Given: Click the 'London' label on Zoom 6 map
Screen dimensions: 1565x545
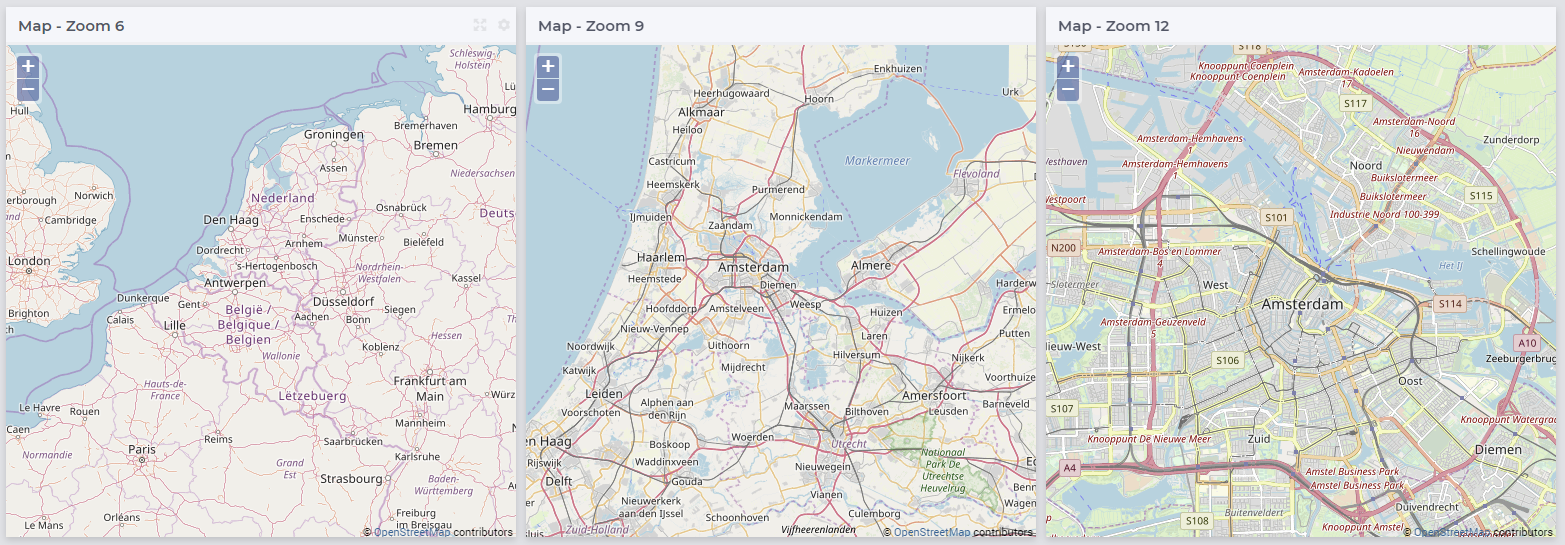Looking at the screenshot, I should coord(29,261).
